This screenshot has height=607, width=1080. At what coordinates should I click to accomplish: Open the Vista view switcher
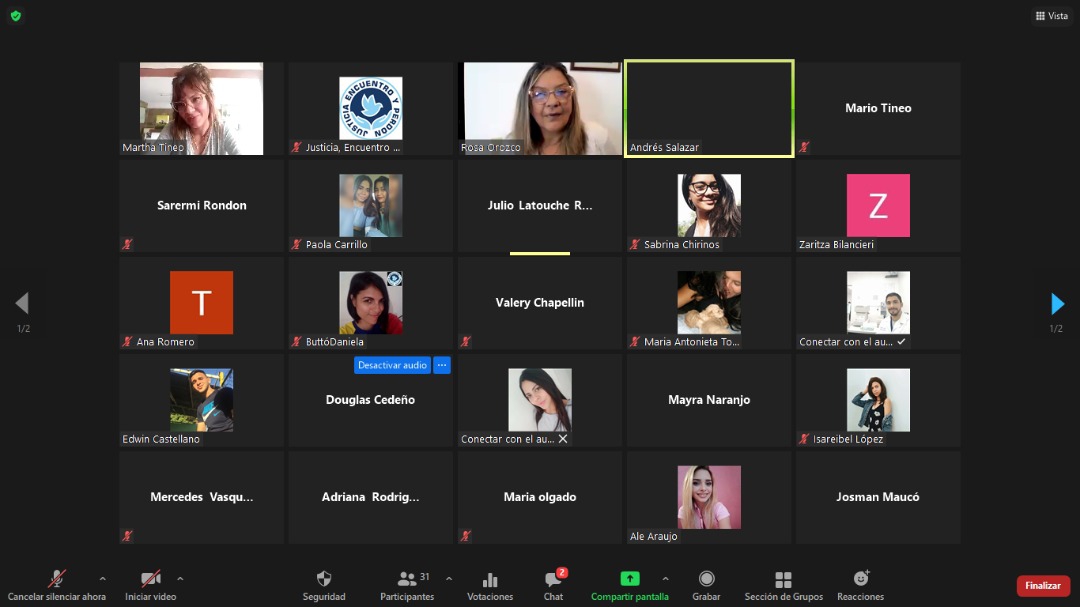[x=1051, y=16]
